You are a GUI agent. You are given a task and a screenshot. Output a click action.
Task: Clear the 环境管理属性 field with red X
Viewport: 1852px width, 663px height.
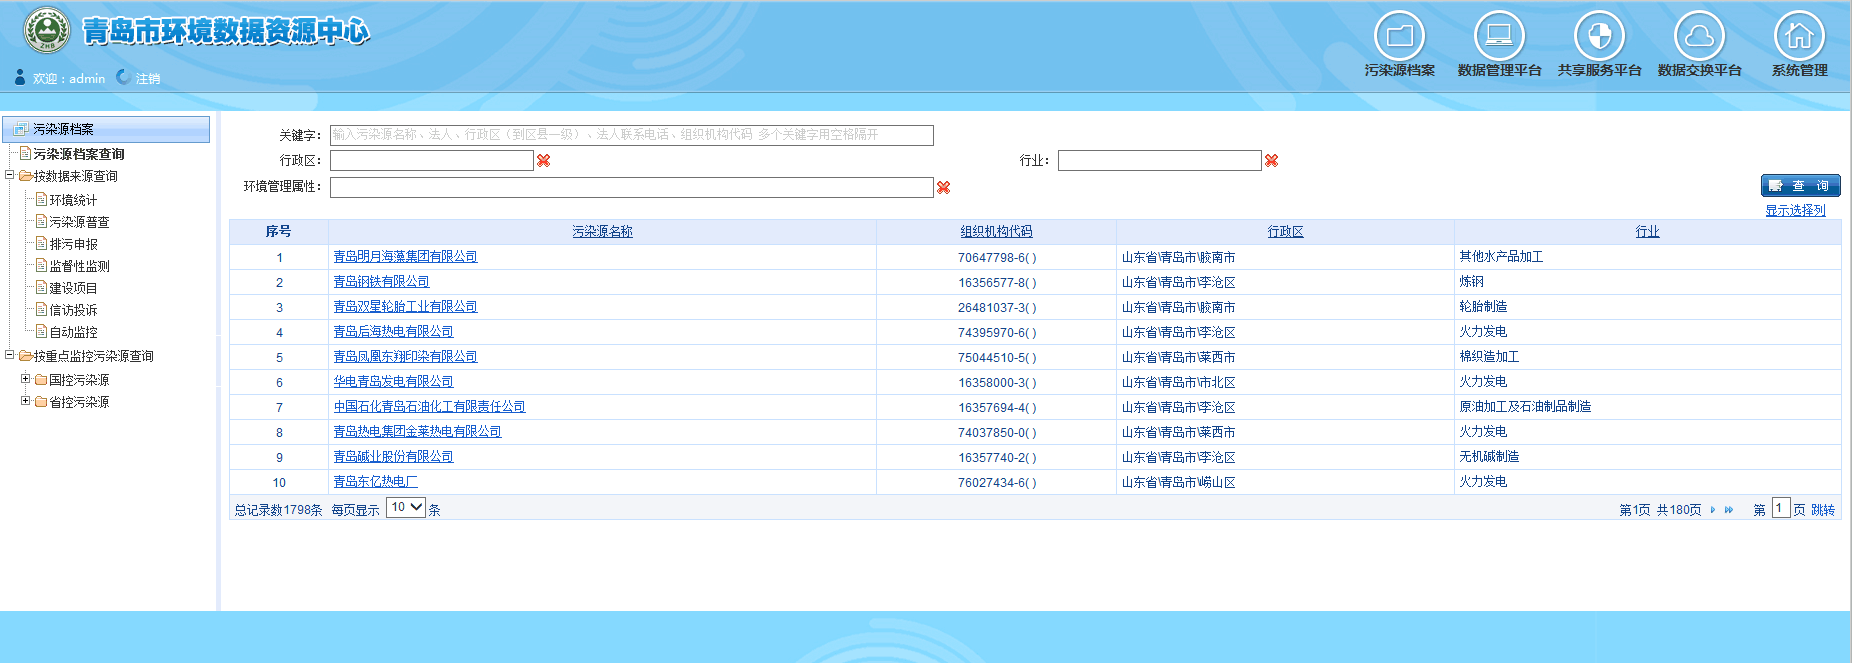tap(943, 188)
